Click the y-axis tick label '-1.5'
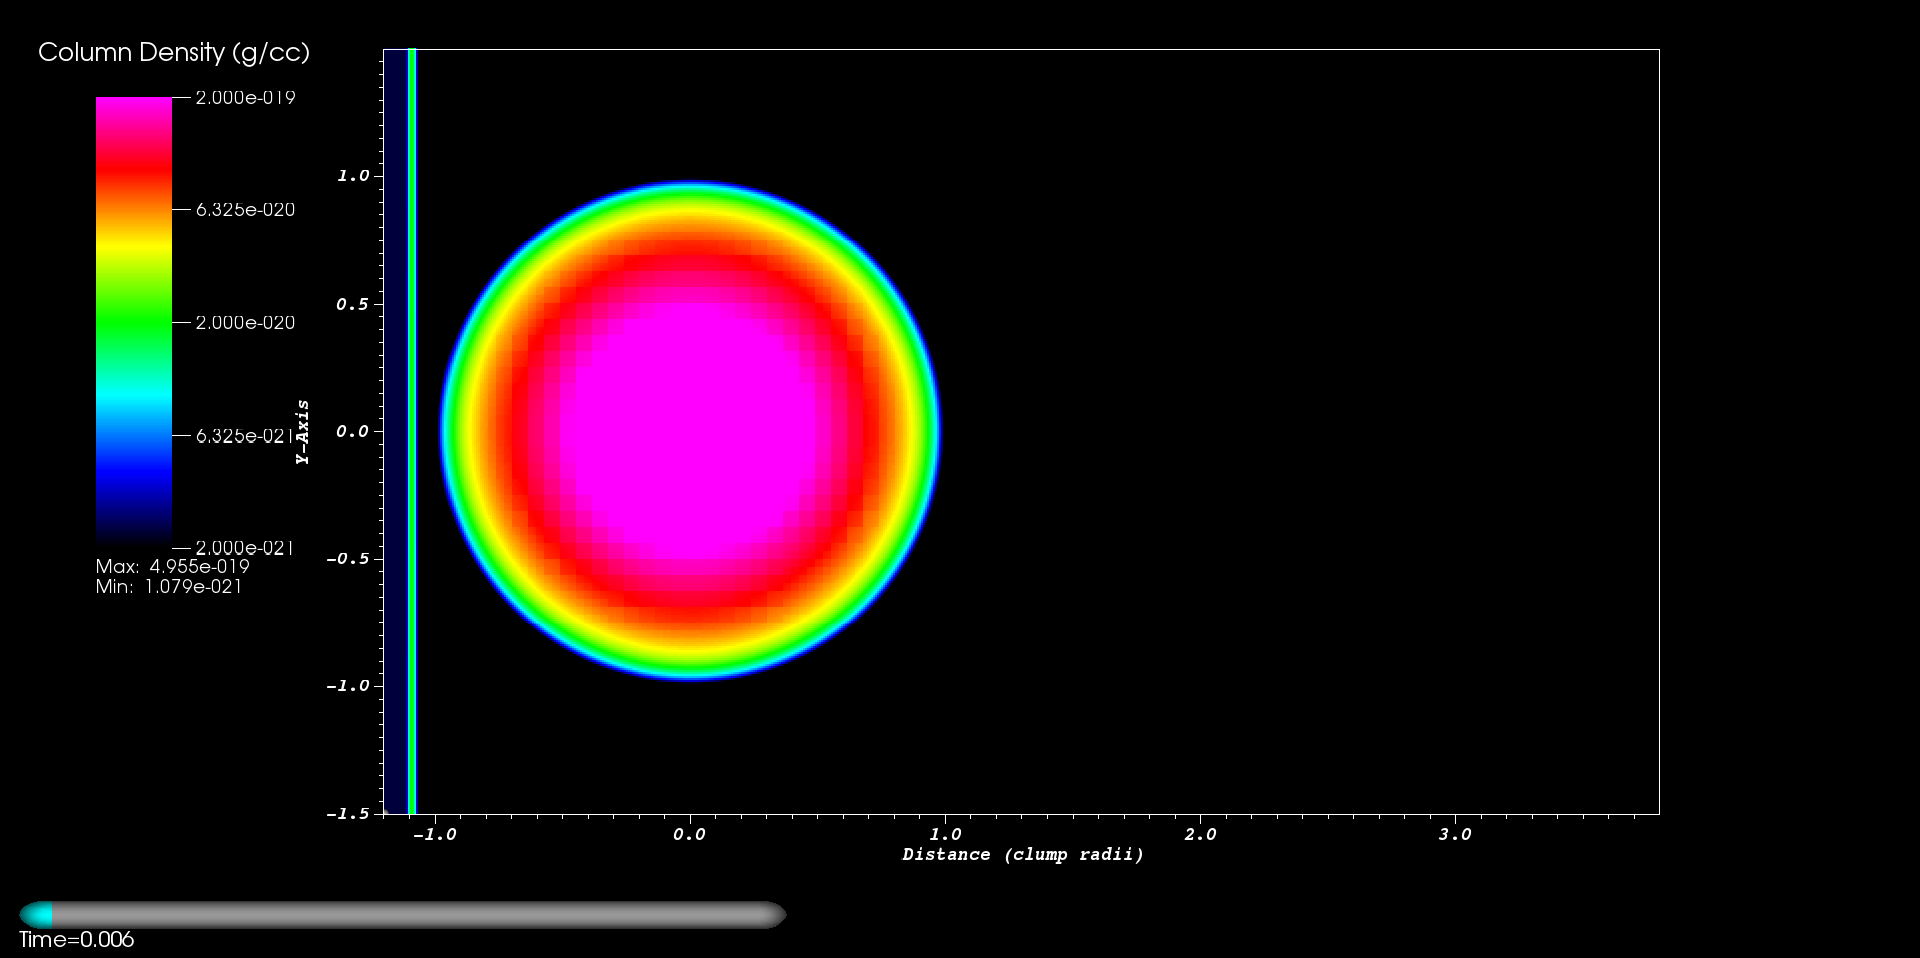This screenshot has width=1920, height=958. (348, 814)
